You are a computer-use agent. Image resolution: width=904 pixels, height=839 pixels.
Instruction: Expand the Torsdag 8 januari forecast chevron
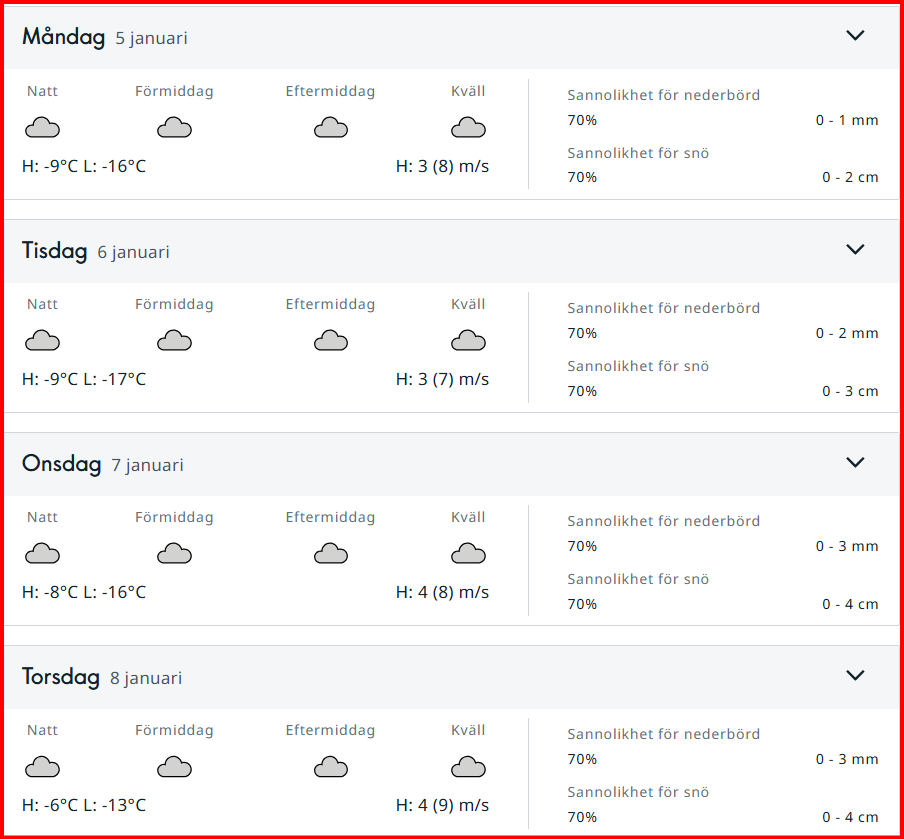[855, 675]
